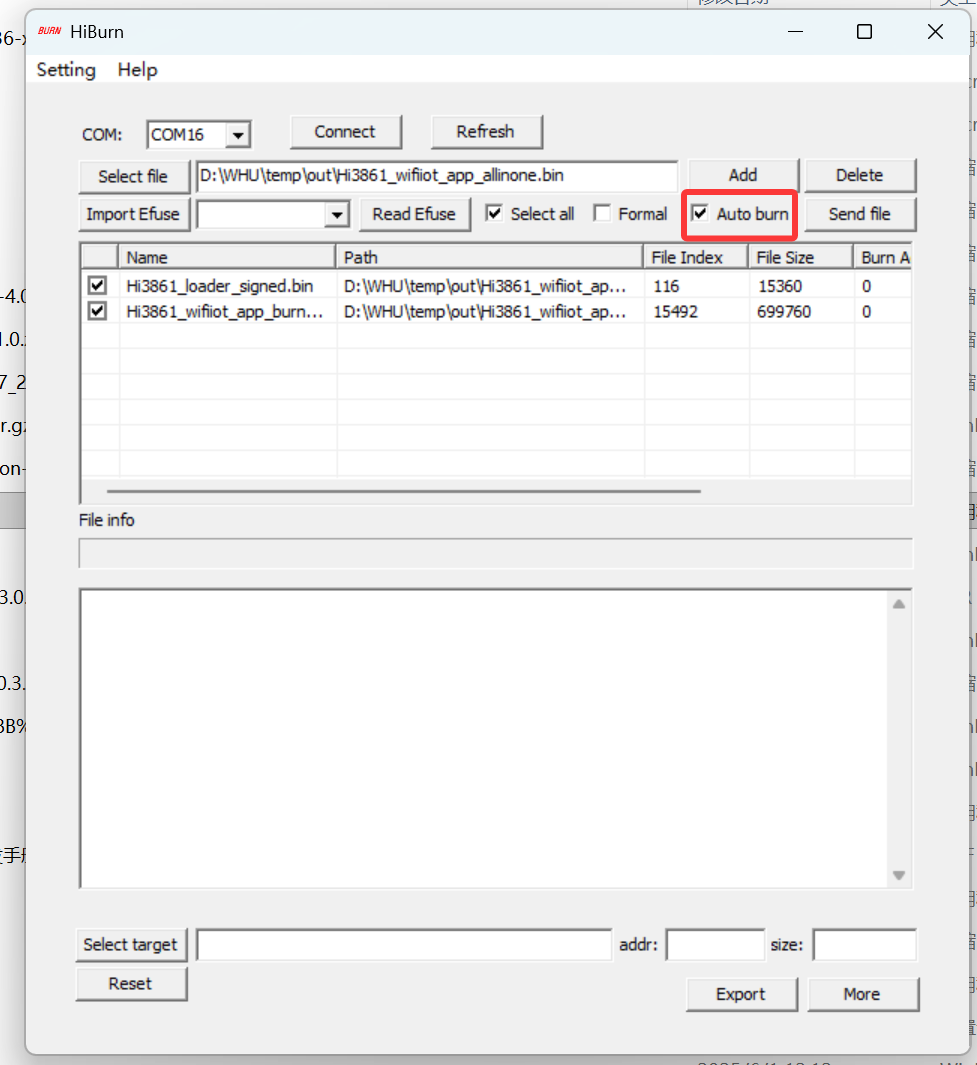Toggle the Auto burn checkbox
The width and height of the screenshot is (977, 1065).
(700, 213)
